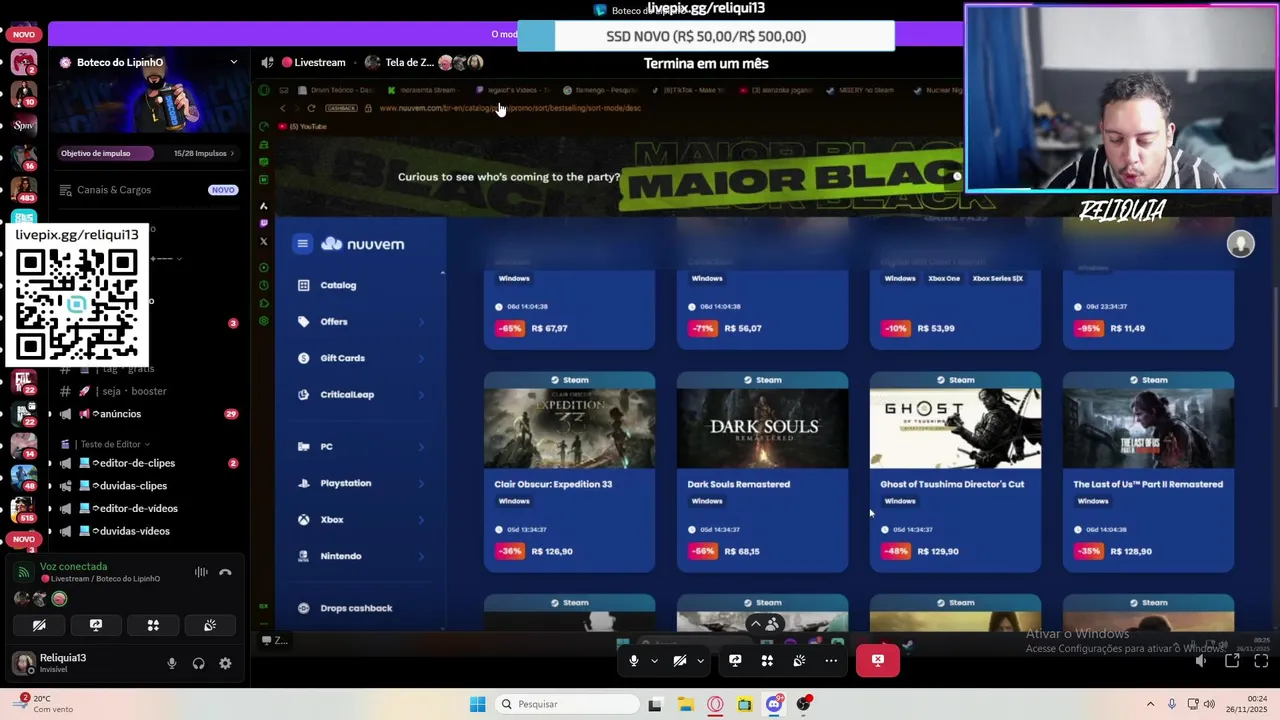Open the Ghost of Tsushima cover image
The height and width of the screenshot is (720, 1280).
(955, 428)
